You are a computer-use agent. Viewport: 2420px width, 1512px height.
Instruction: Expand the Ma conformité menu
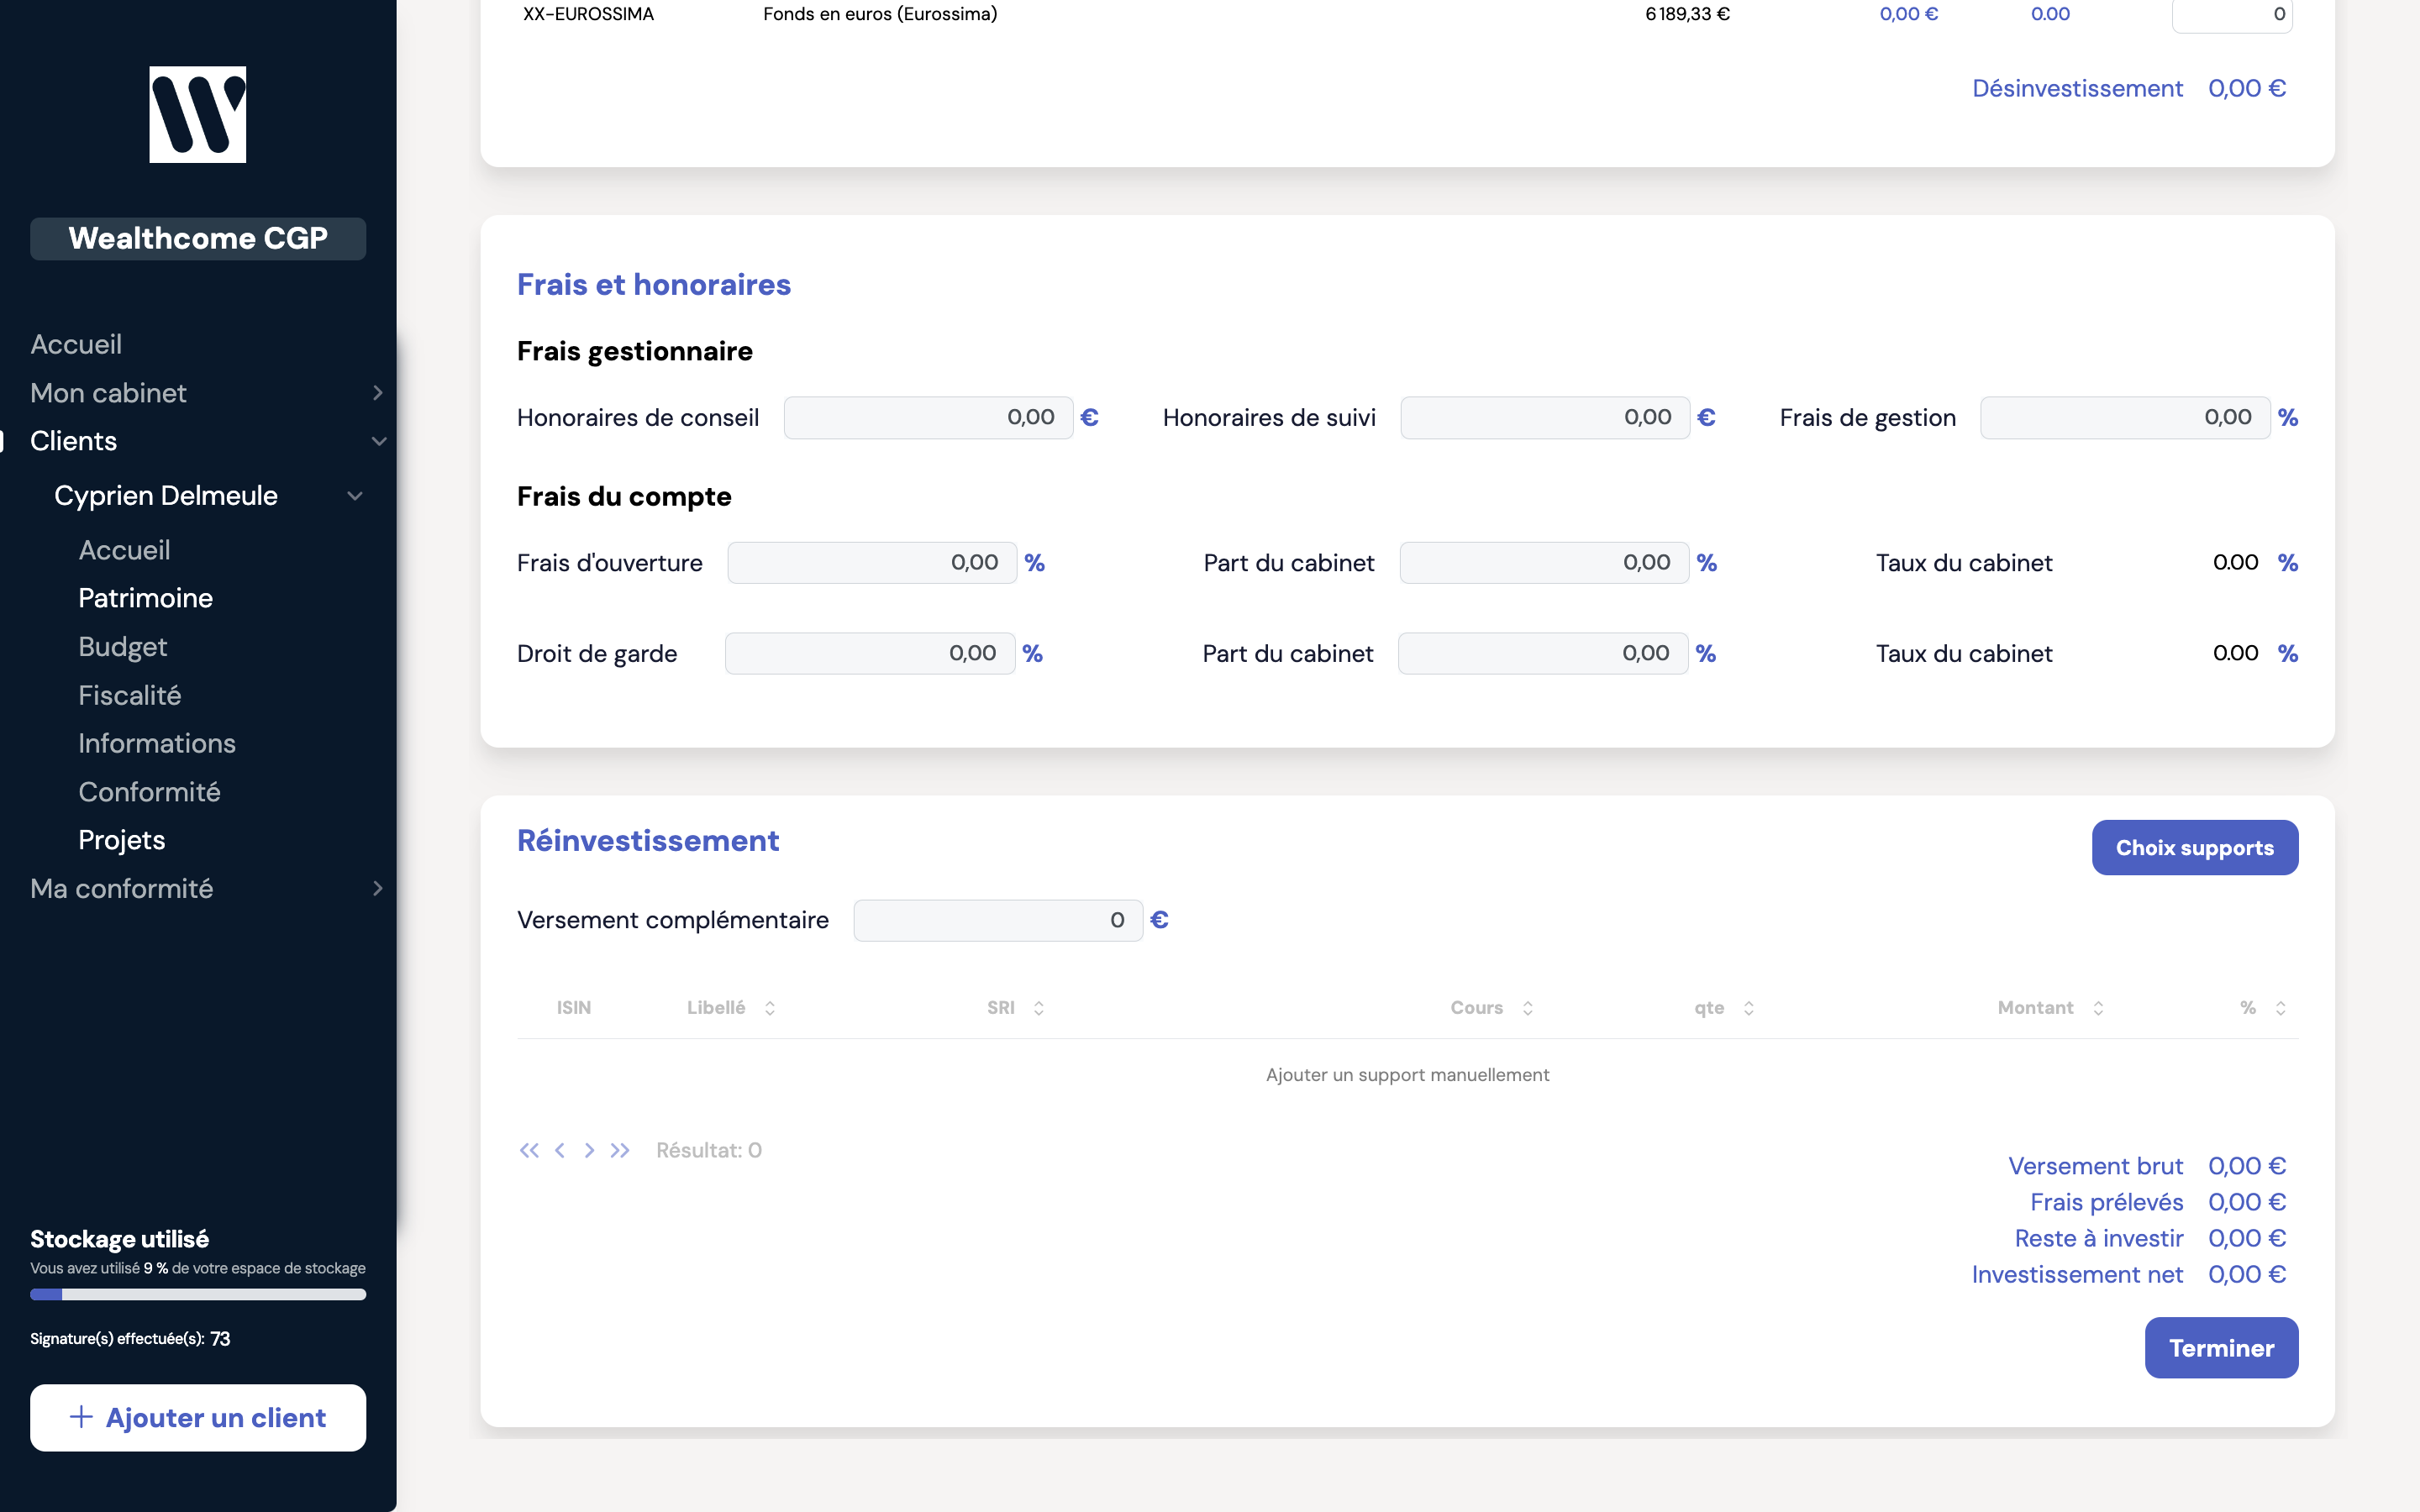[x=377, y=888]
